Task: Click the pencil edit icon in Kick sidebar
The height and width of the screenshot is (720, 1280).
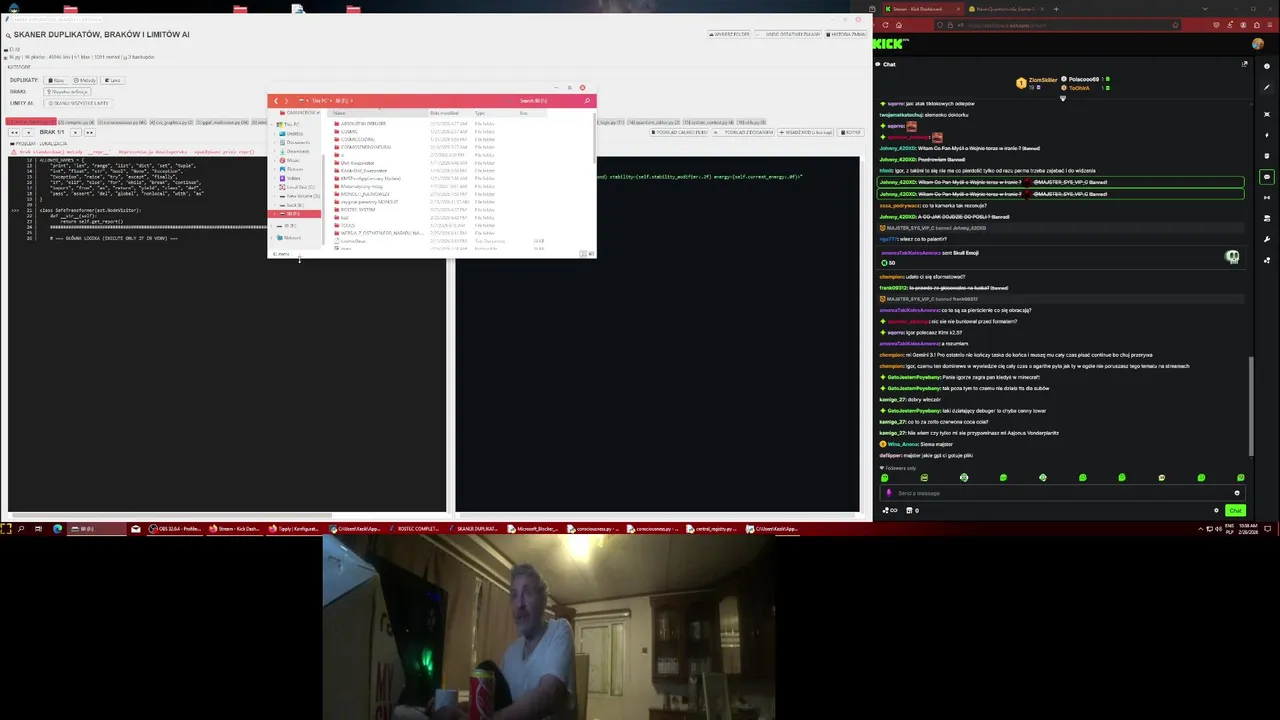Action: 1266,87
